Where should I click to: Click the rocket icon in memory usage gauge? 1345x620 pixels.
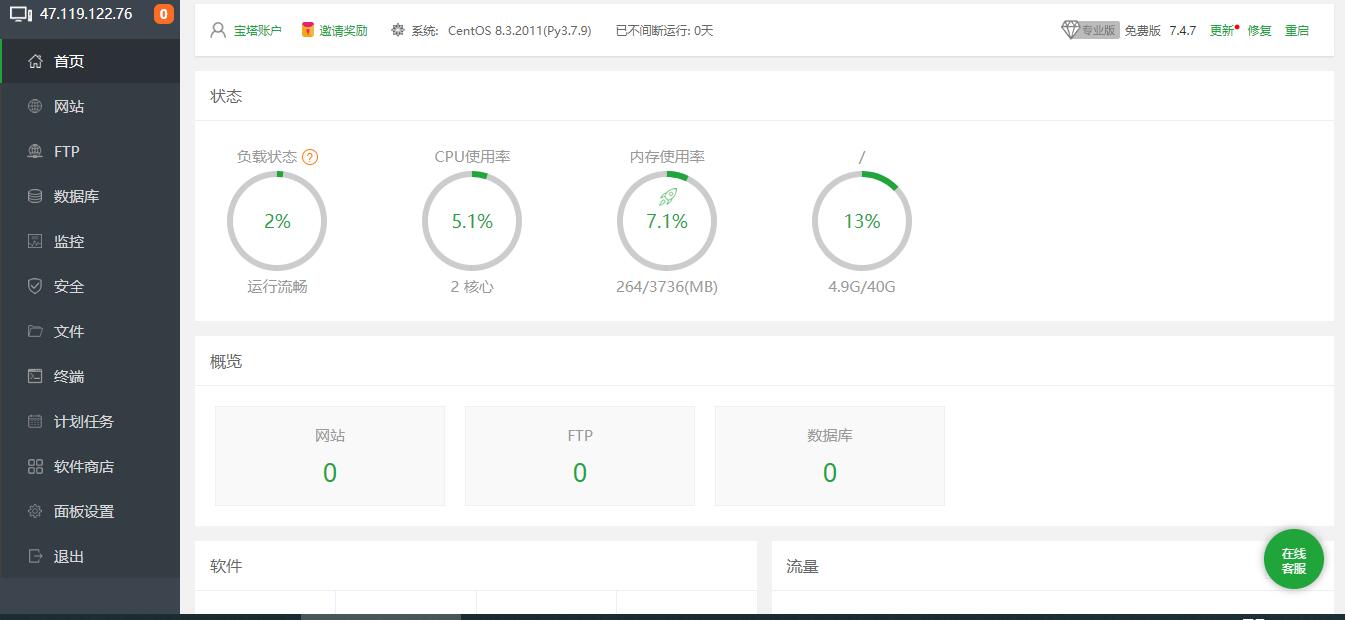click(667, 198)
